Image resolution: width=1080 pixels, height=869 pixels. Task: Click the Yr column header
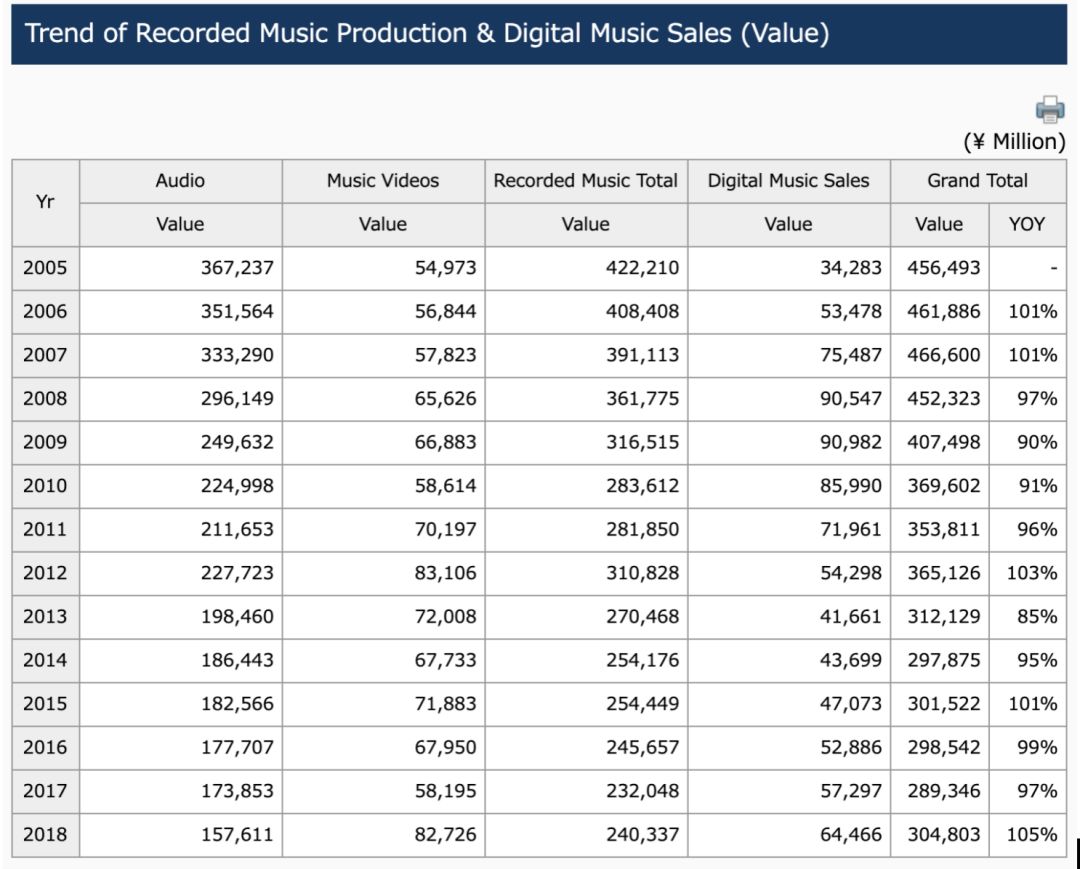[45, 202]
